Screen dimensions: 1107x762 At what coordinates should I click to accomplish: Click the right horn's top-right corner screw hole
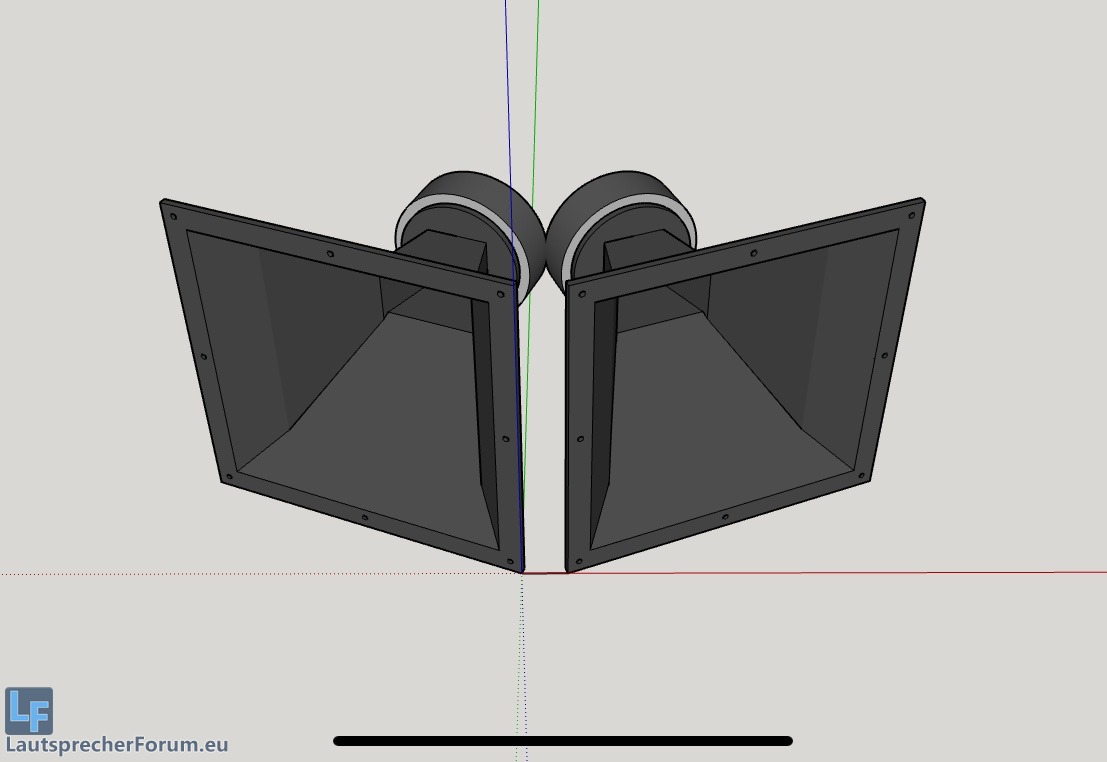pos(911,214)
